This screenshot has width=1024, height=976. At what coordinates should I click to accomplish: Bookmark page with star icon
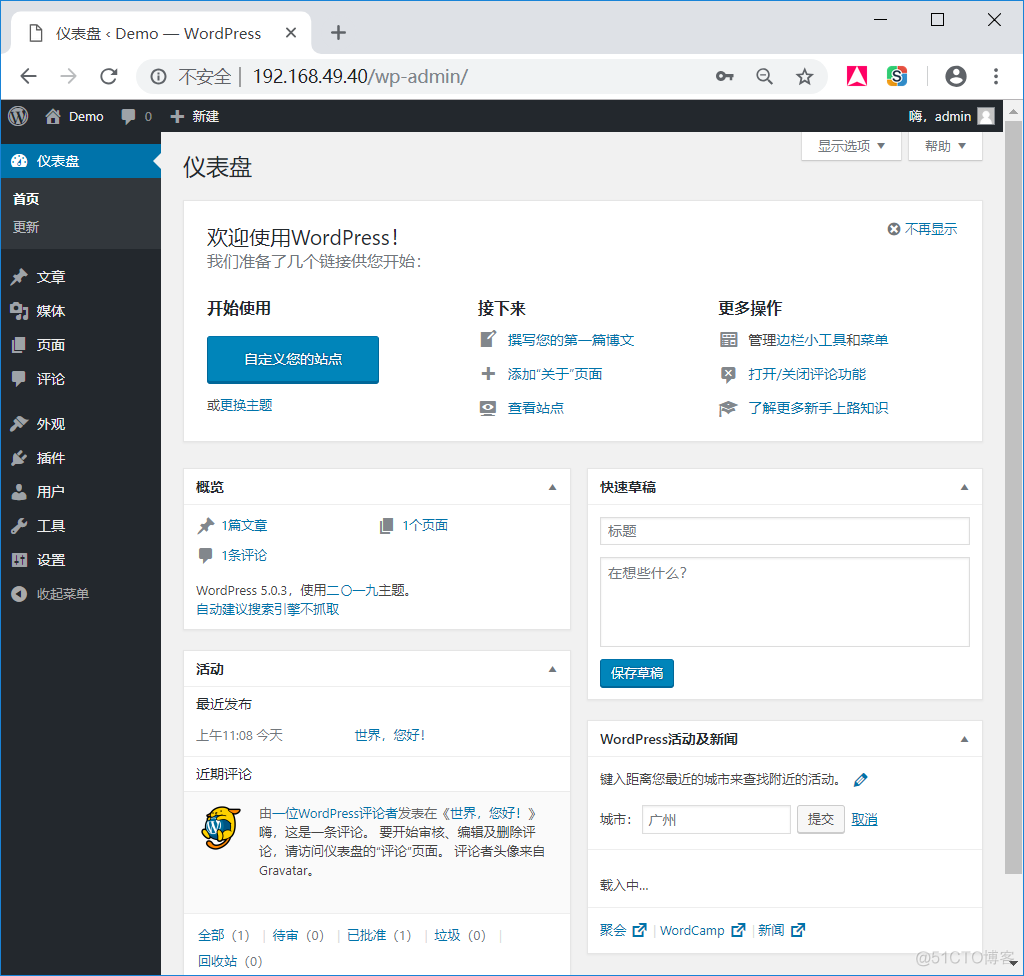click(805, 76)
